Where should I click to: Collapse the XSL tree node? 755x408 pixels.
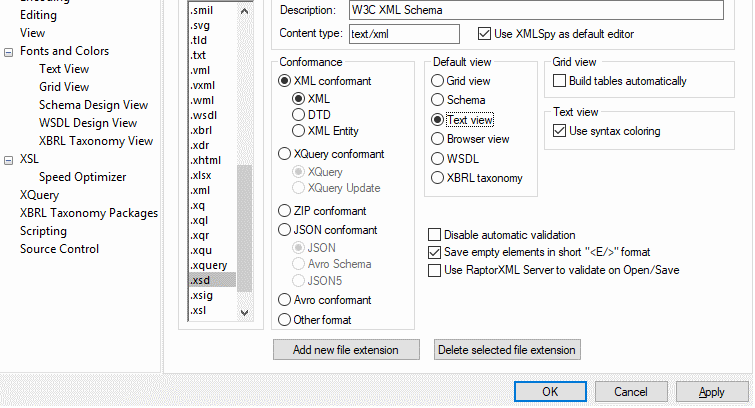[9, 159]
